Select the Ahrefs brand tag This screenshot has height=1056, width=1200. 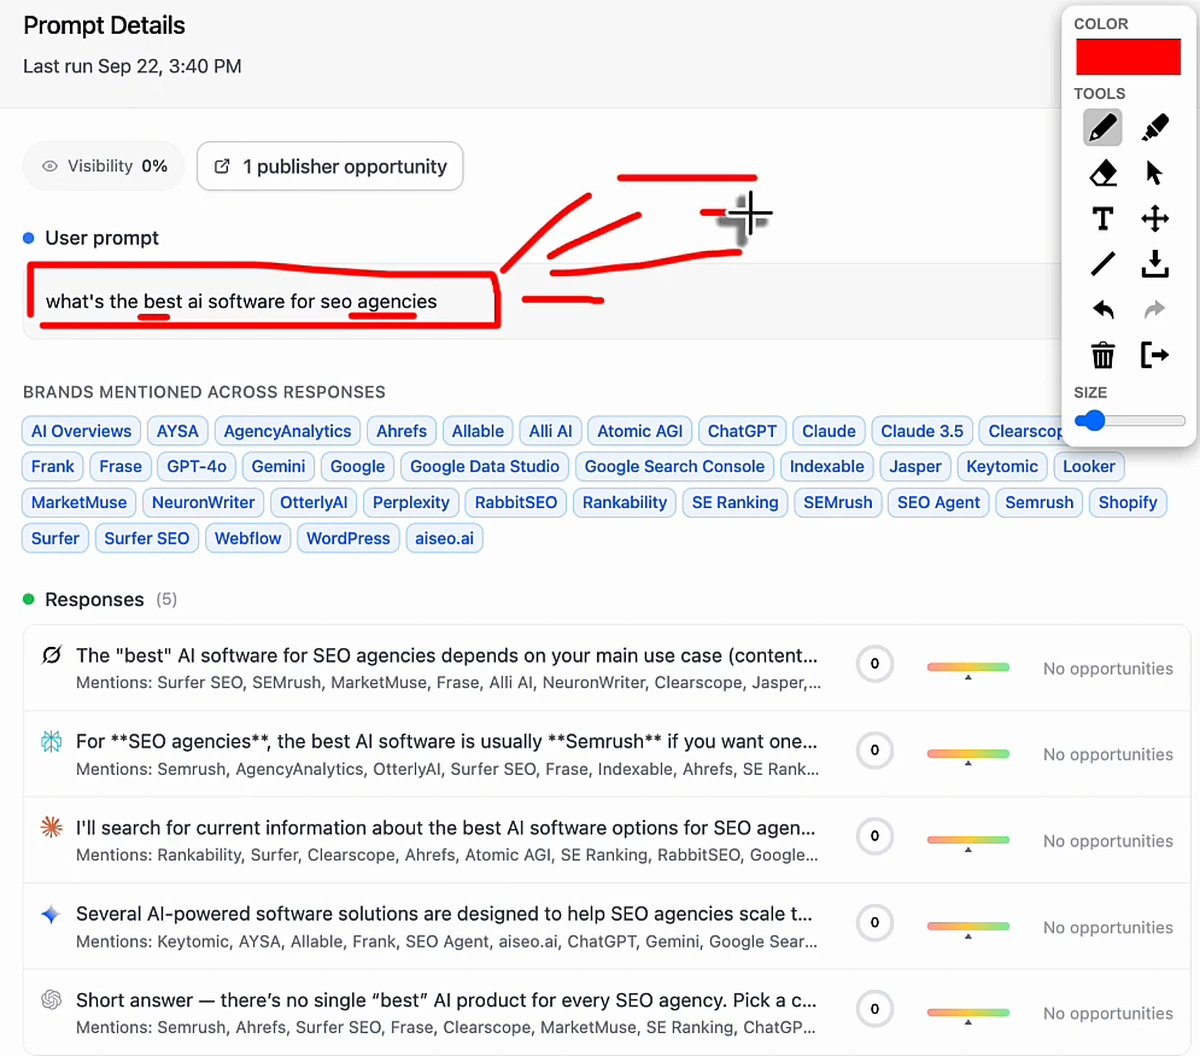point(401,431)
